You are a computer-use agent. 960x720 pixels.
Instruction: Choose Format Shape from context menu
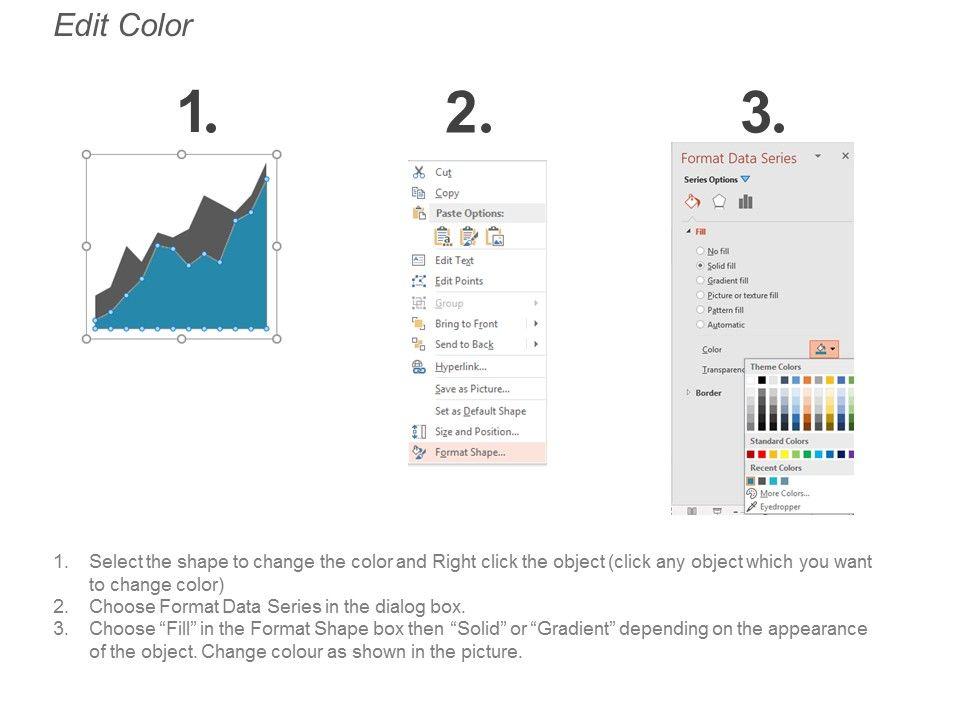[470, 452]
